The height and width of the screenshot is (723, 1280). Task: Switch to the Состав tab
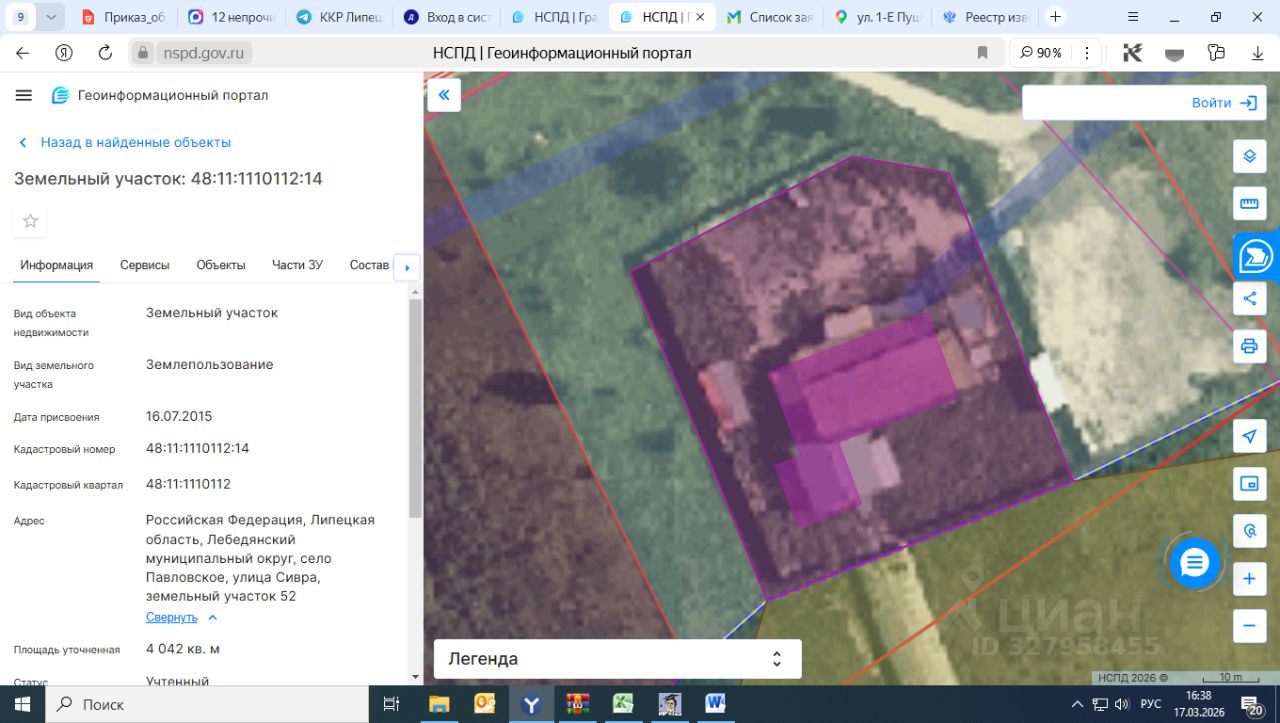tap(369, 265)
